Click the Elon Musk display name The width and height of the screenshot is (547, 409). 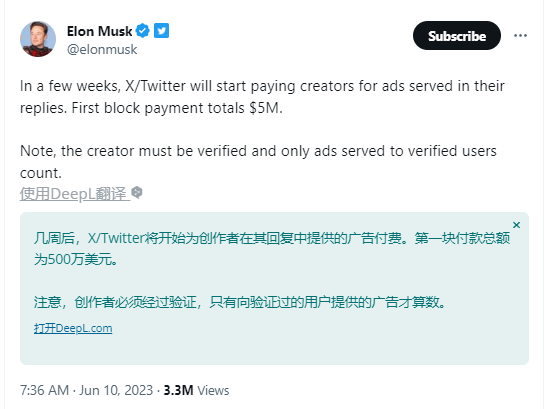[99, 31]
